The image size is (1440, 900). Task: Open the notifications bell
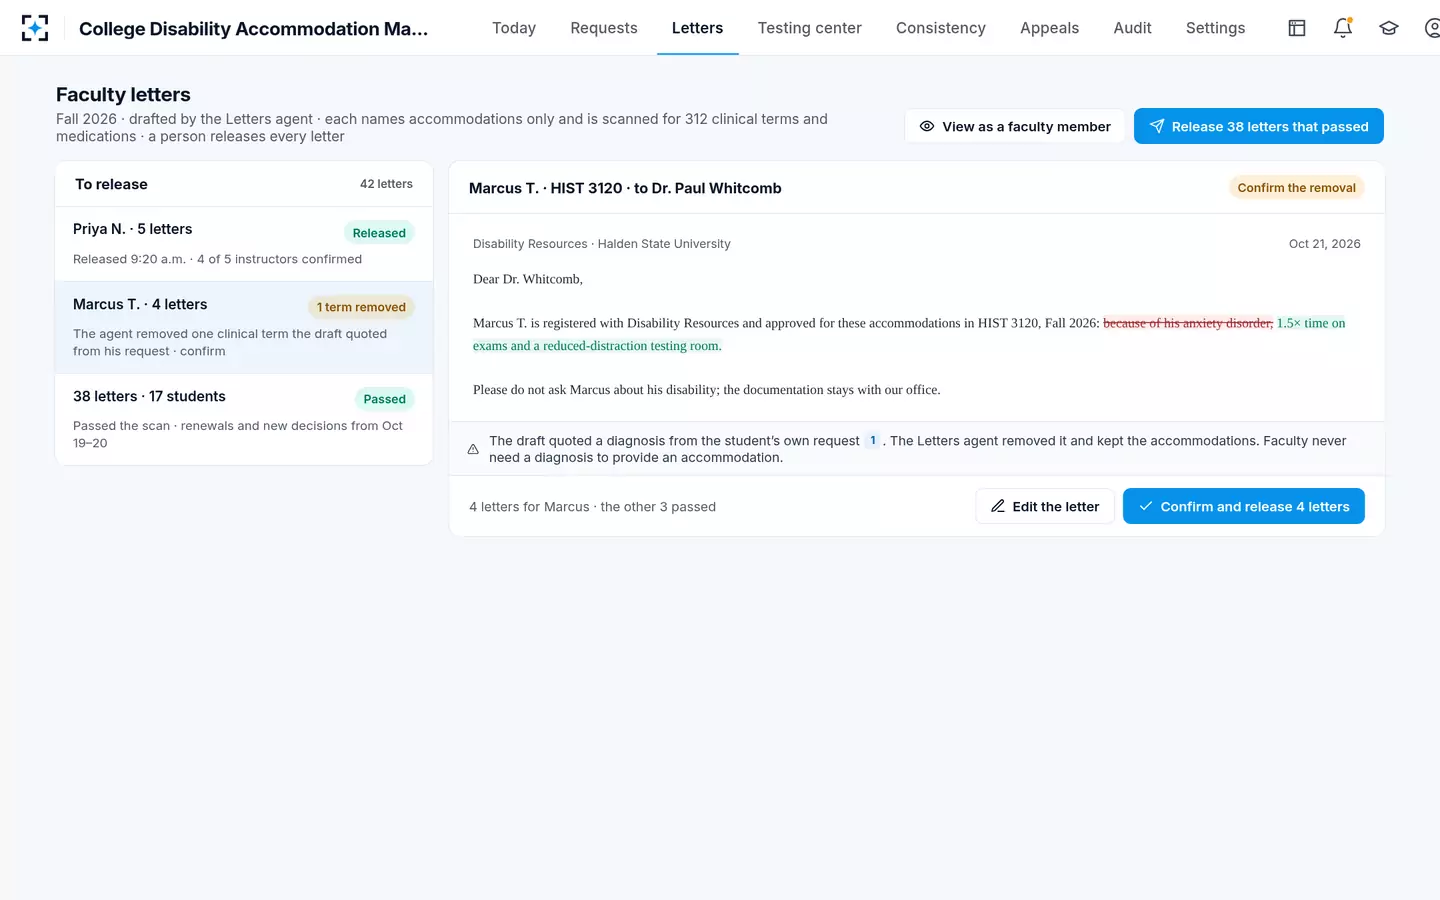(1343, 28)
